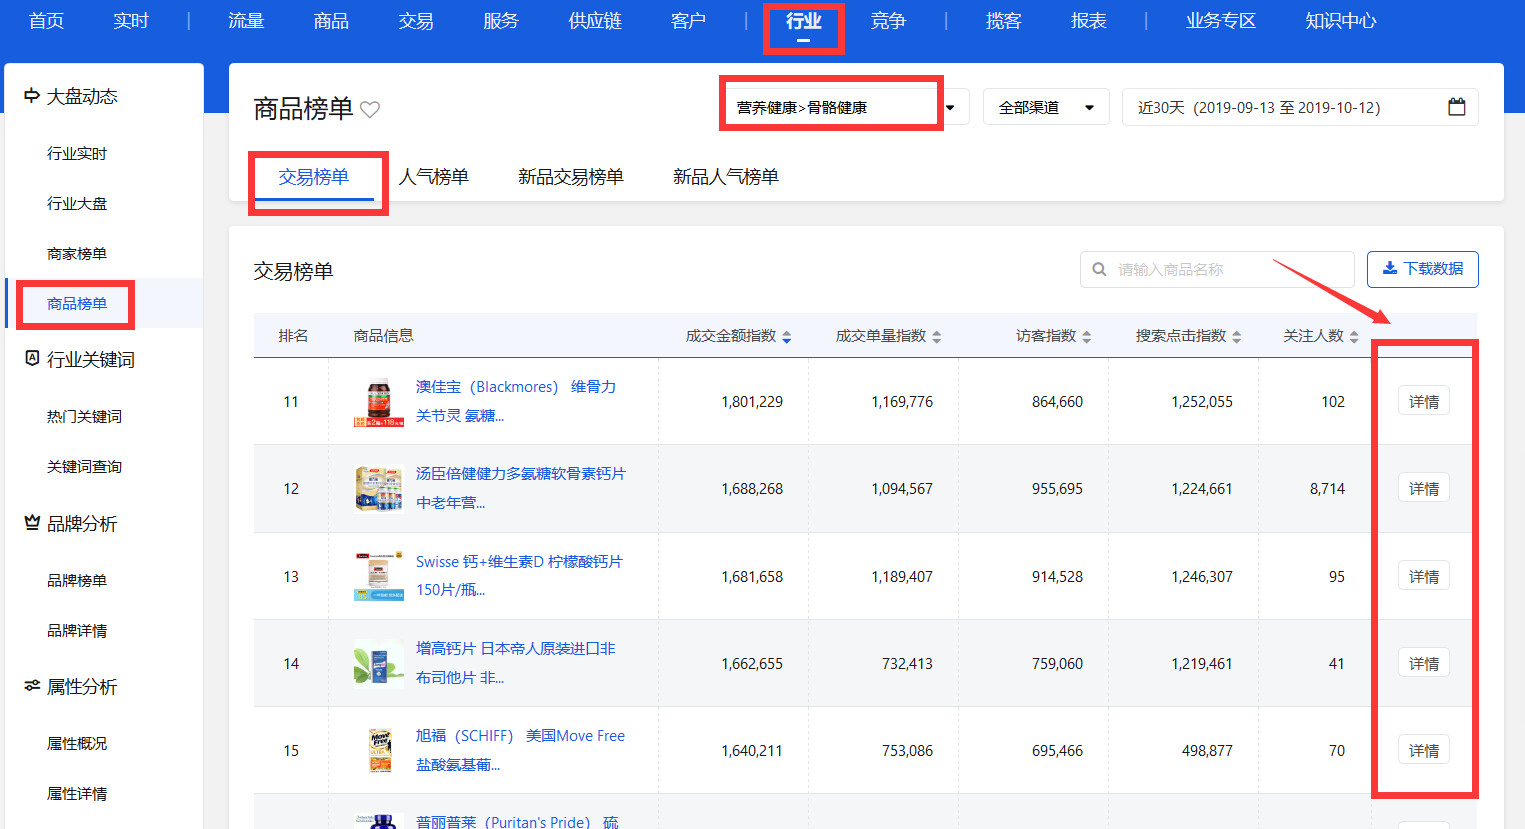Open the 营养健康>骨骼健康 category dropdown

(844, 107)
